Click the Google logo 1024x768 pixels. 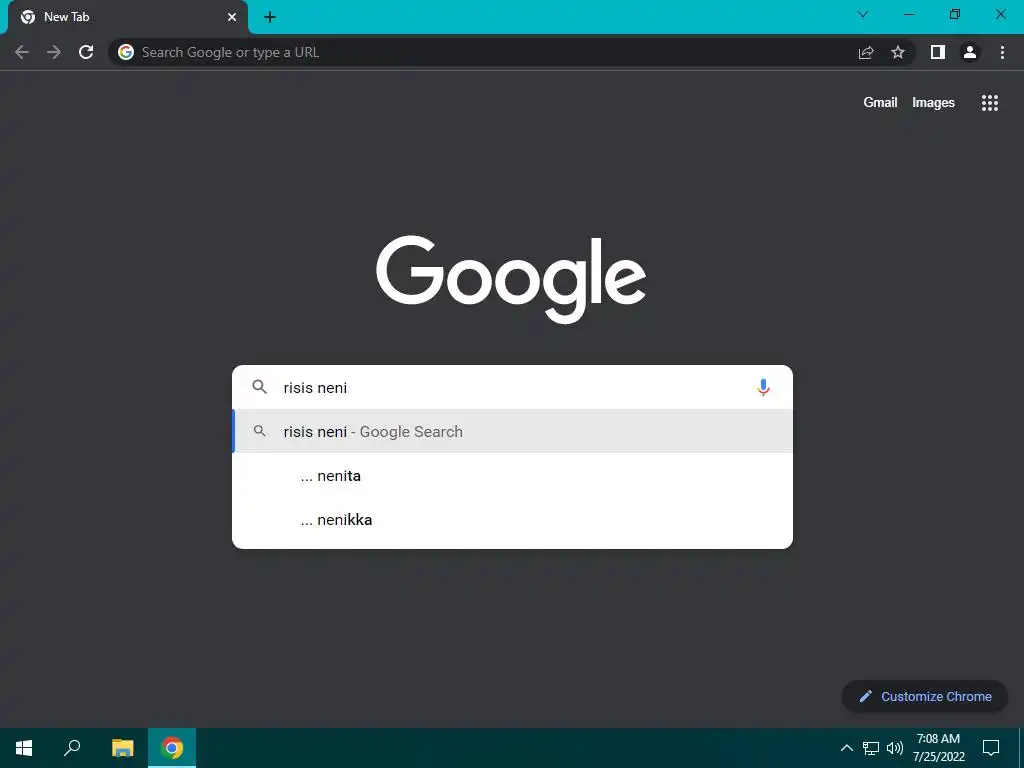click(511, 279)
